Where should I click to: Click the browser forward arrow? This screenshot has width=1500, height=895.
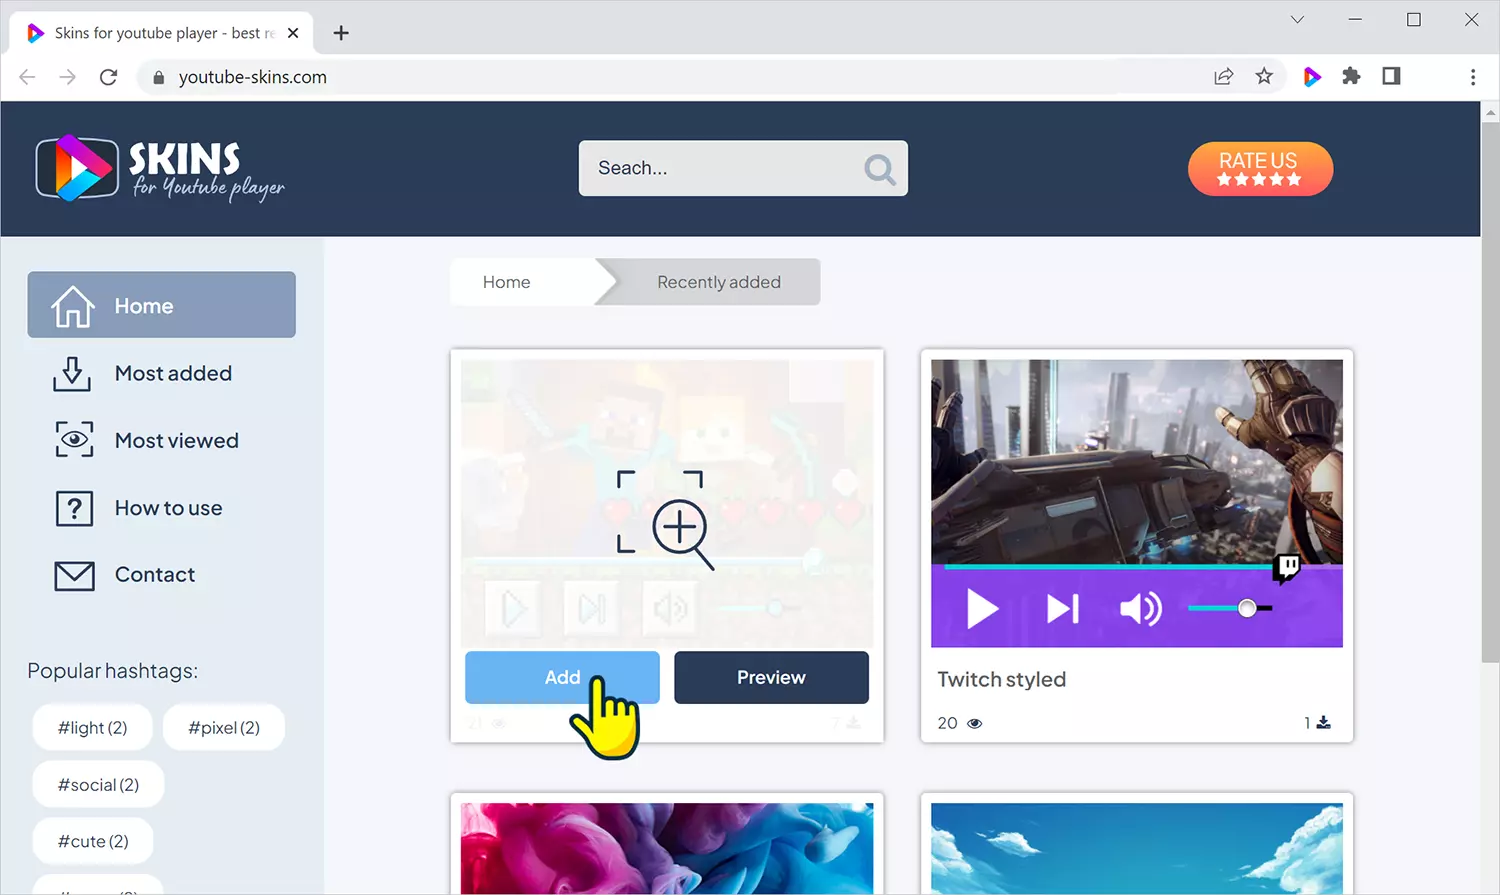pyautogui.click(x=68, y=77)
